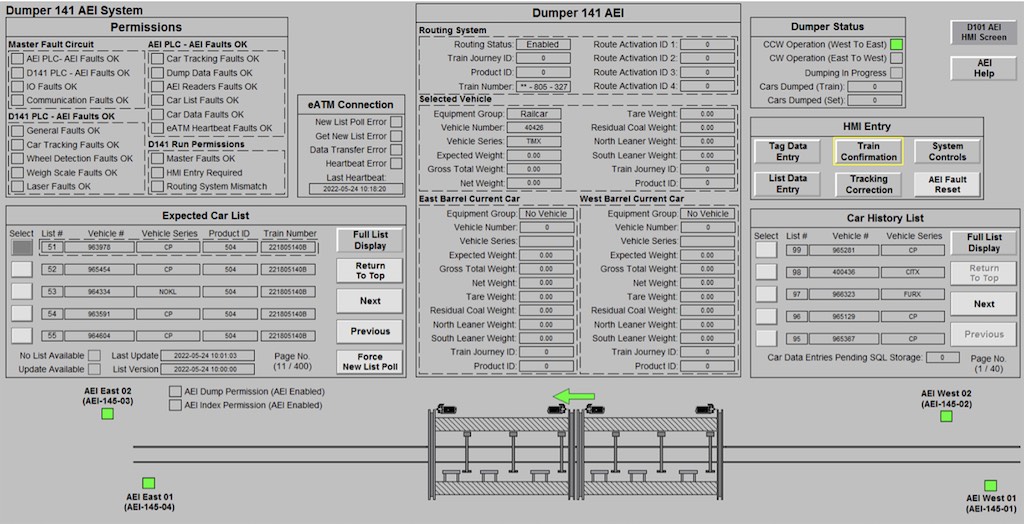
Task: Click vehicle number 963978 in Expected Car List
Action: (99, 248)
